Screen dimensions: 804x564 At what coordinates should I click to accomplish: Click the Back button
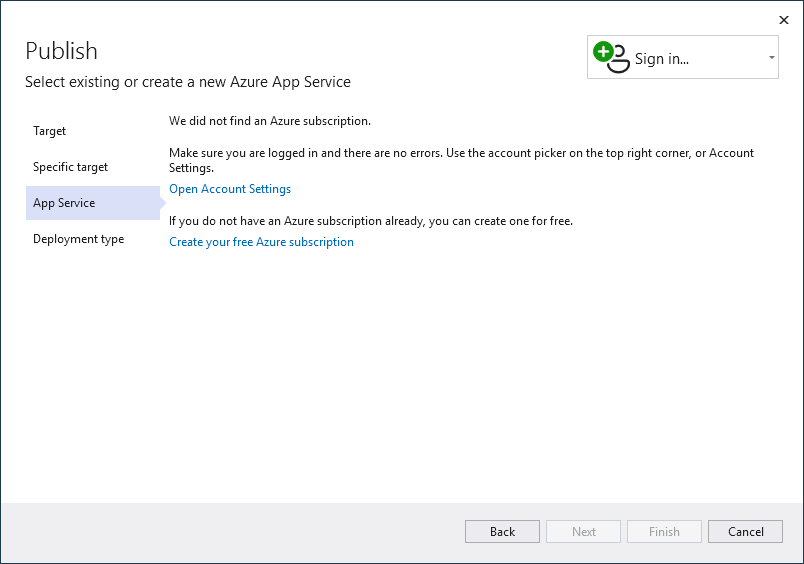(502, 532)
